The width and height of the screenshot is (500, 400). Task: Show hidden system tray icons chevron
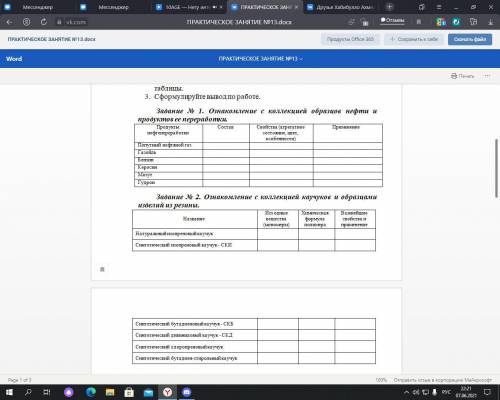(x=406, y=392)
